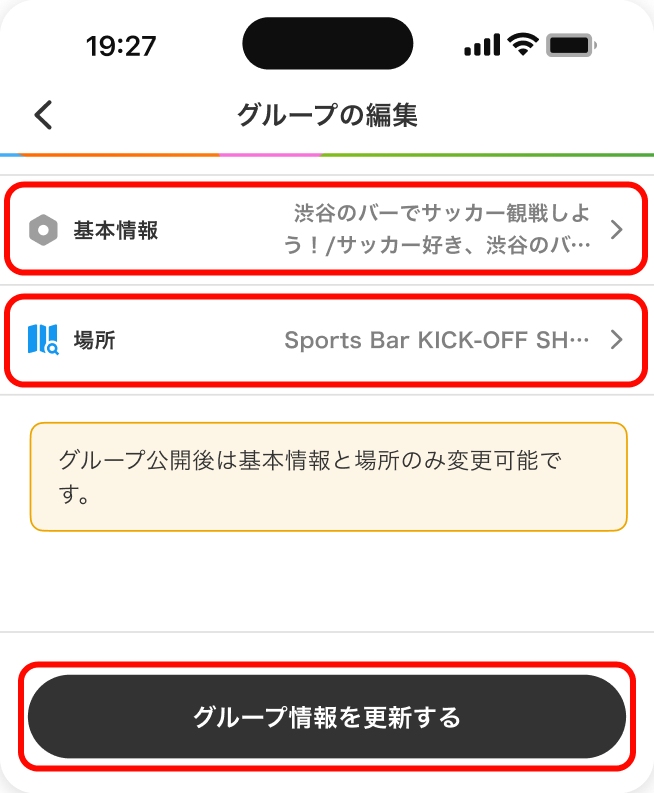654x793 pixels.
Task: Tap the back arrow icon
Action: (x=43, y=115)
